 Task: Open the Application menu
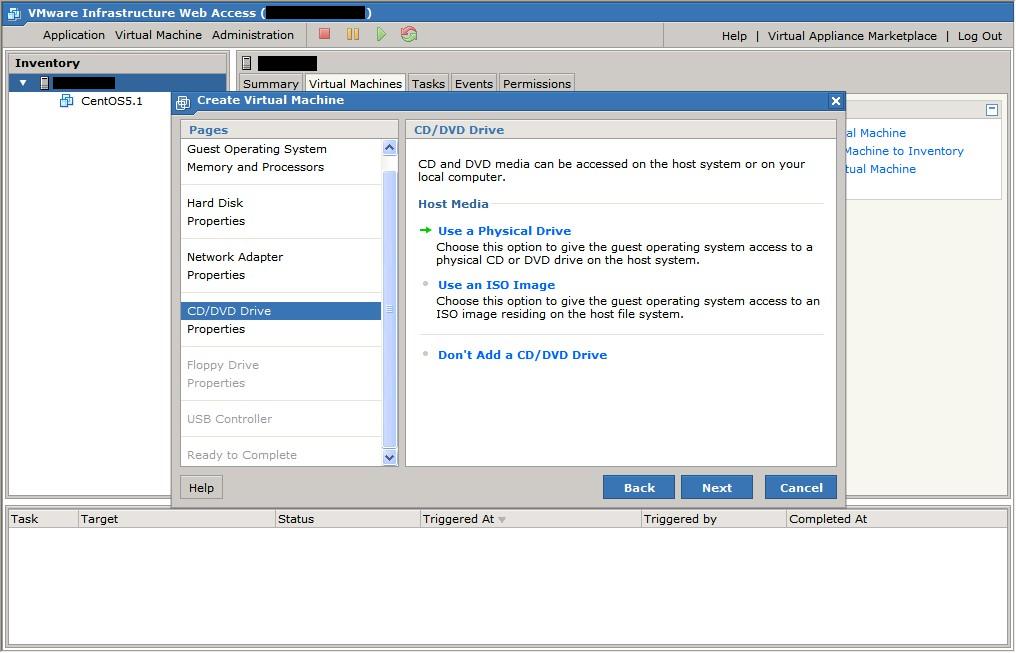[74, 35]
